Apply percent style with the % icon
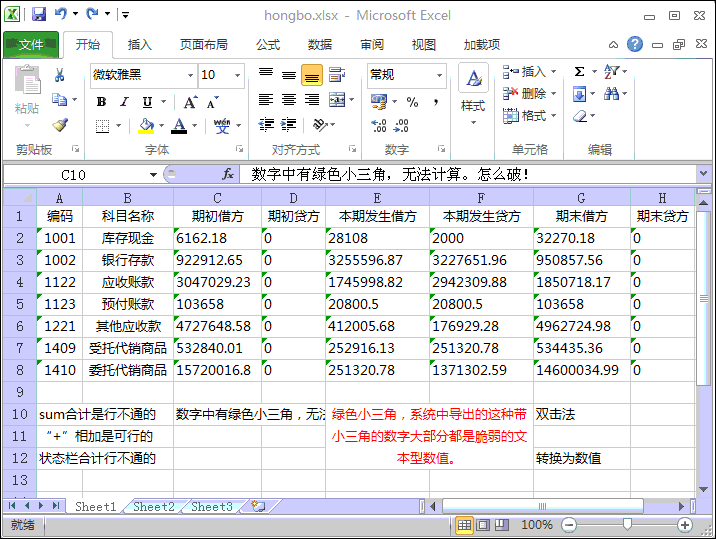Image resolution: width=716 pixels, height=539 pixels. click(x=412, y=102)
